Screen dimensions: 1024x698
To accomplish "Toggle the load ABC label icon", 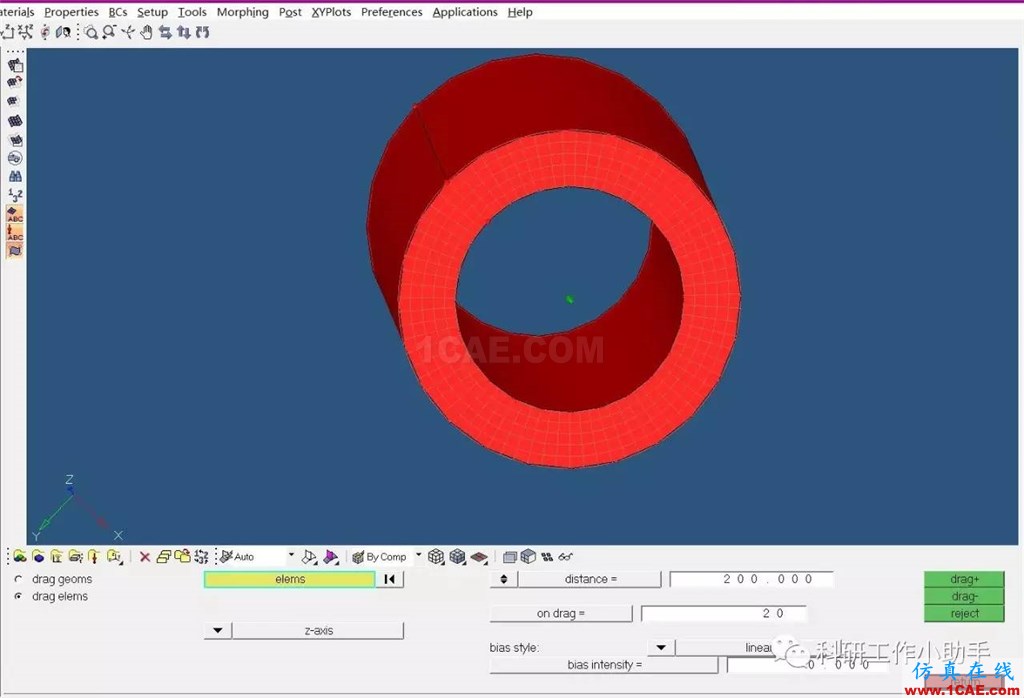I will click(14, 232).
